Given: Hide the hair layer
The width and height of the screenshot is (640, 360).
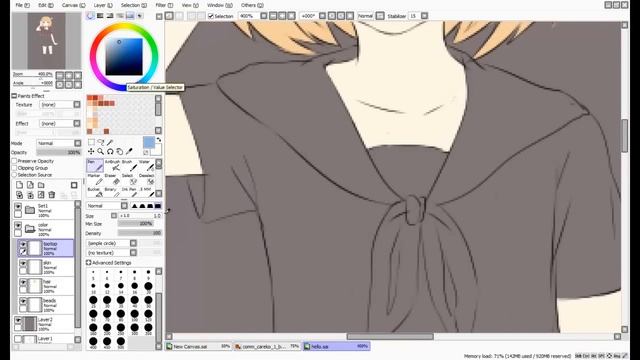Looking at the screenshot, I should click(x=23, y=282).
